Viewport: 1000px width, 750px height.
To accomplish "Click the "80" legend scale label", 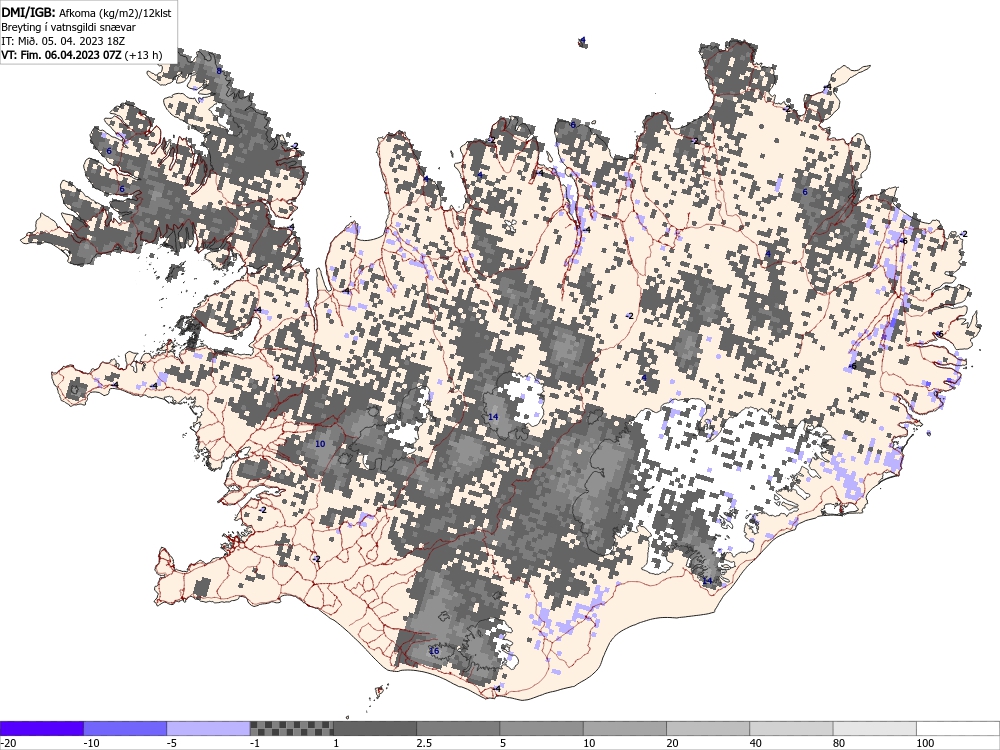I will (839, 744).
